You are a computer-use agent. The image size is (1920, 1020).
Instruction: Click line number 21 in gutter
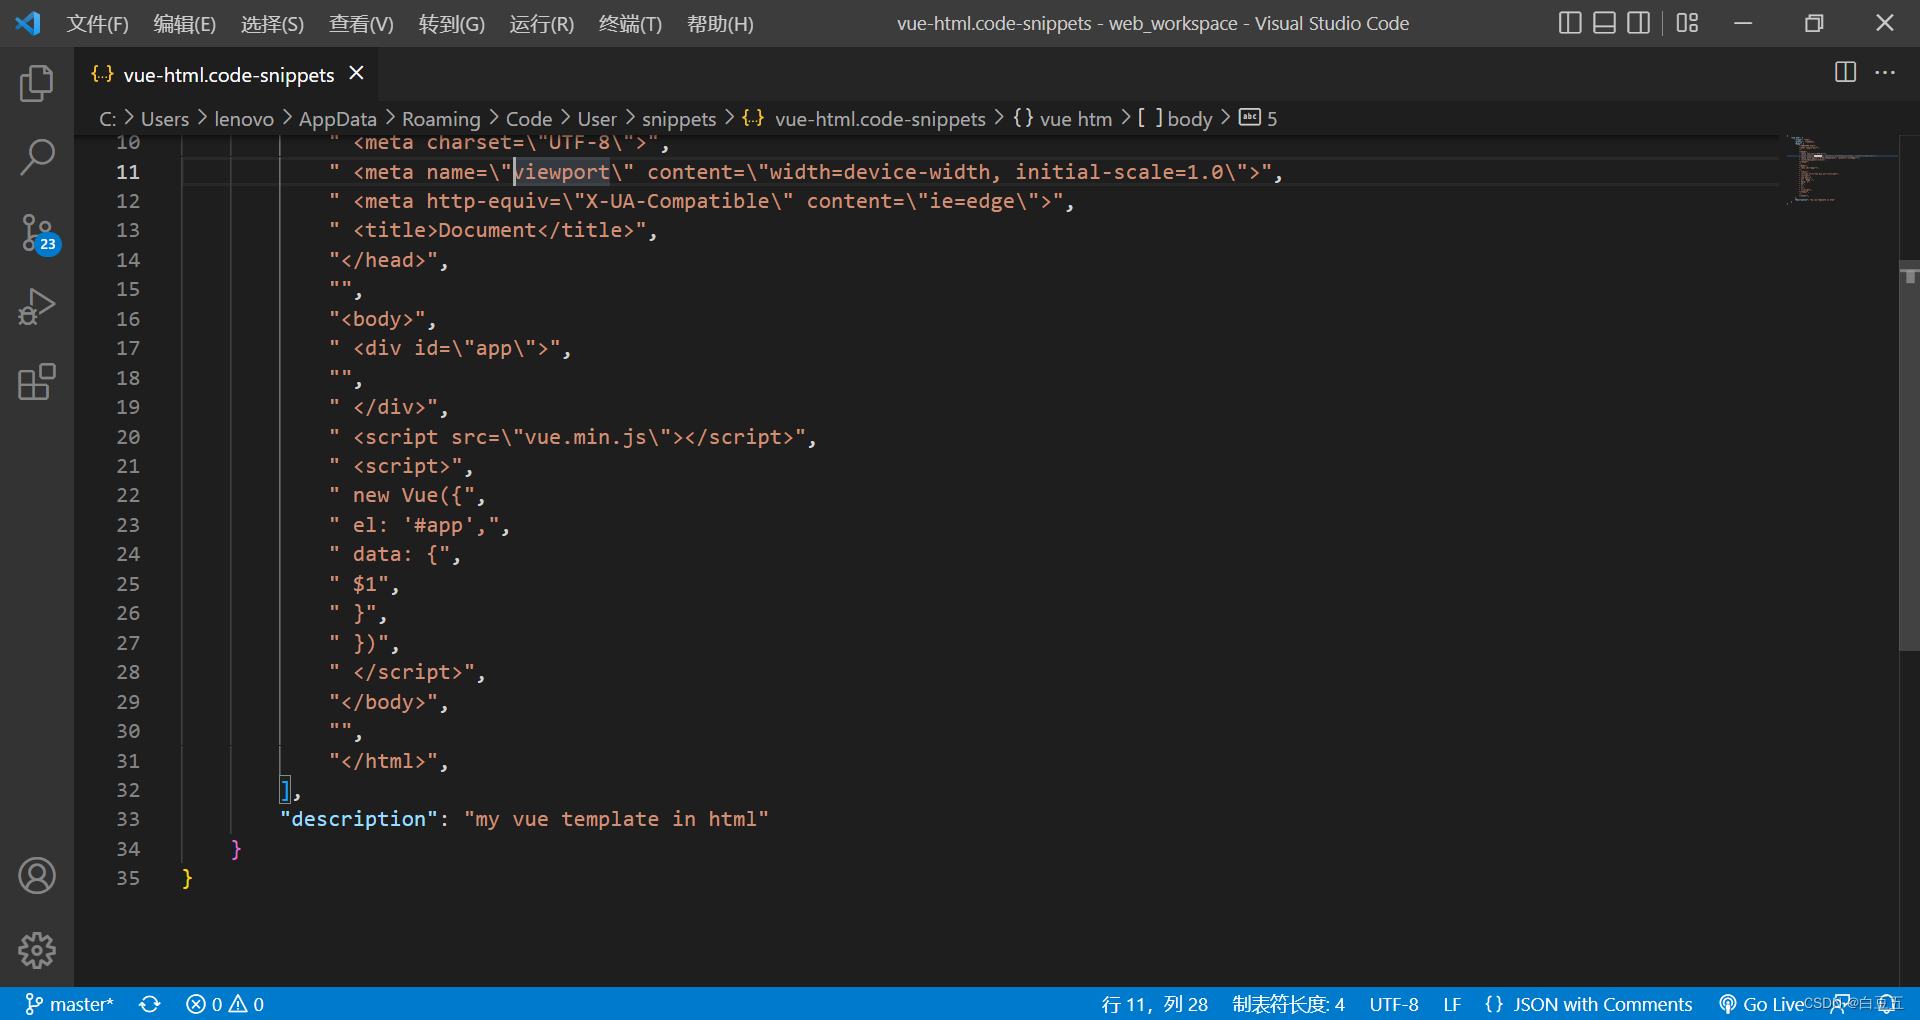[128, 466]
